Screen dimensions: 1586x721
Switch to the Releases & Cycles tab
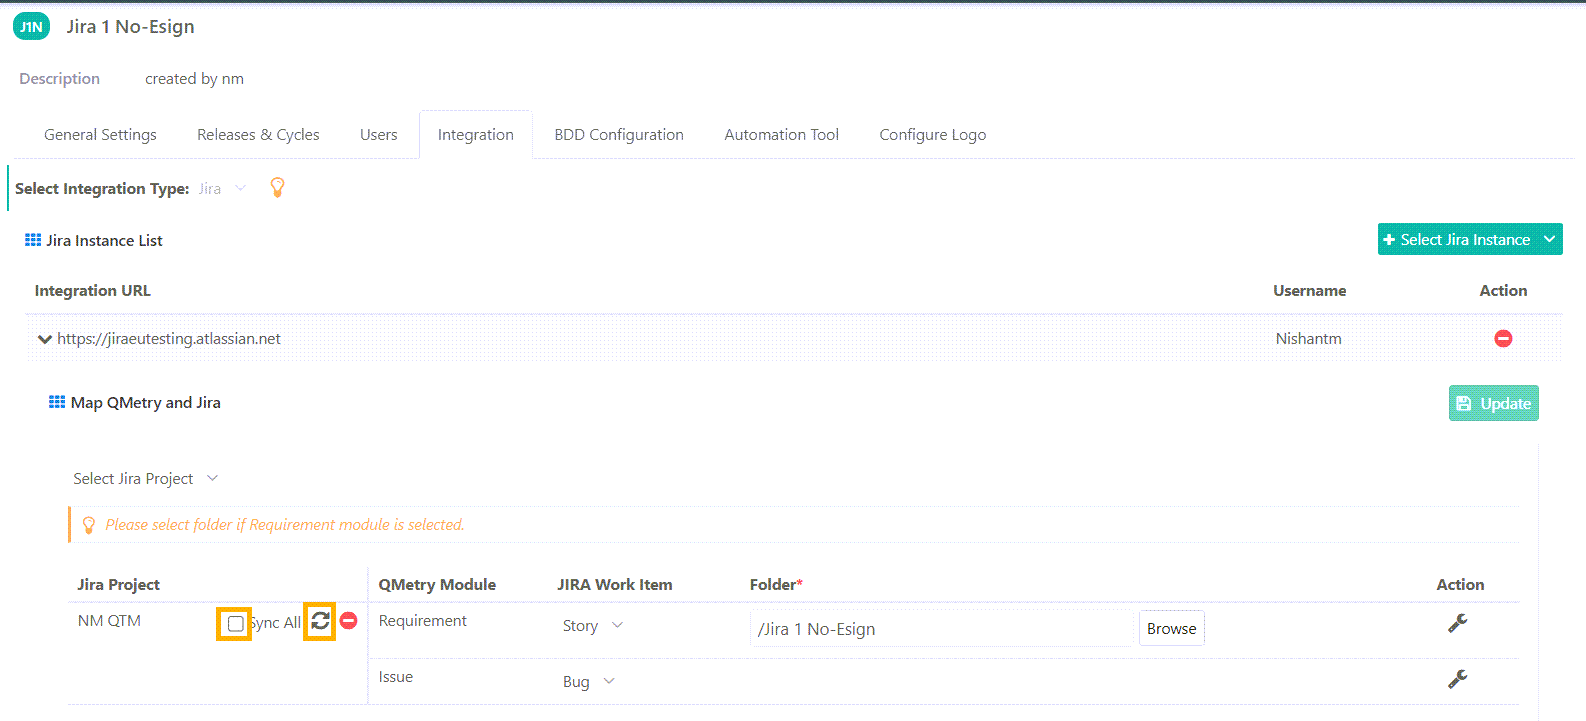(258, 135)
